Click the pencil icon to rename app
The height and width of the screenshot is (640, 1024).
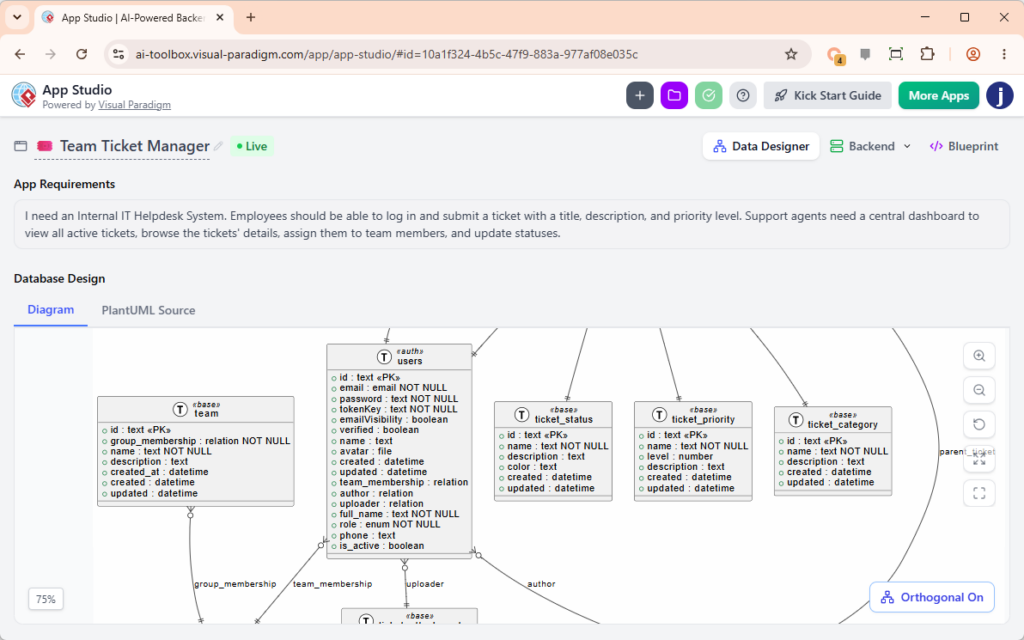pyautogui.click(x=218, y=146)
